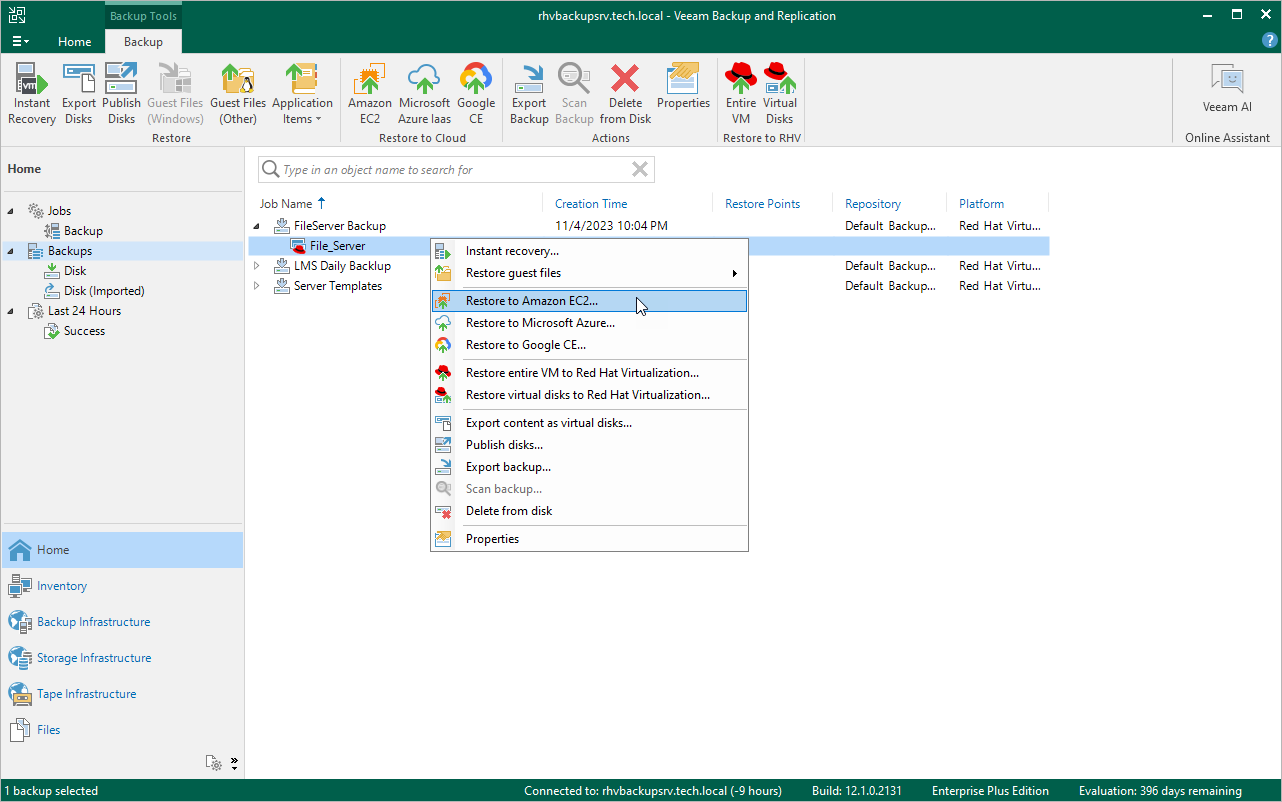Viewport: 1282px width, 802px height.
Task: Choose Restore to Amazon EC2... menu entry
Action: click(589, 301)
